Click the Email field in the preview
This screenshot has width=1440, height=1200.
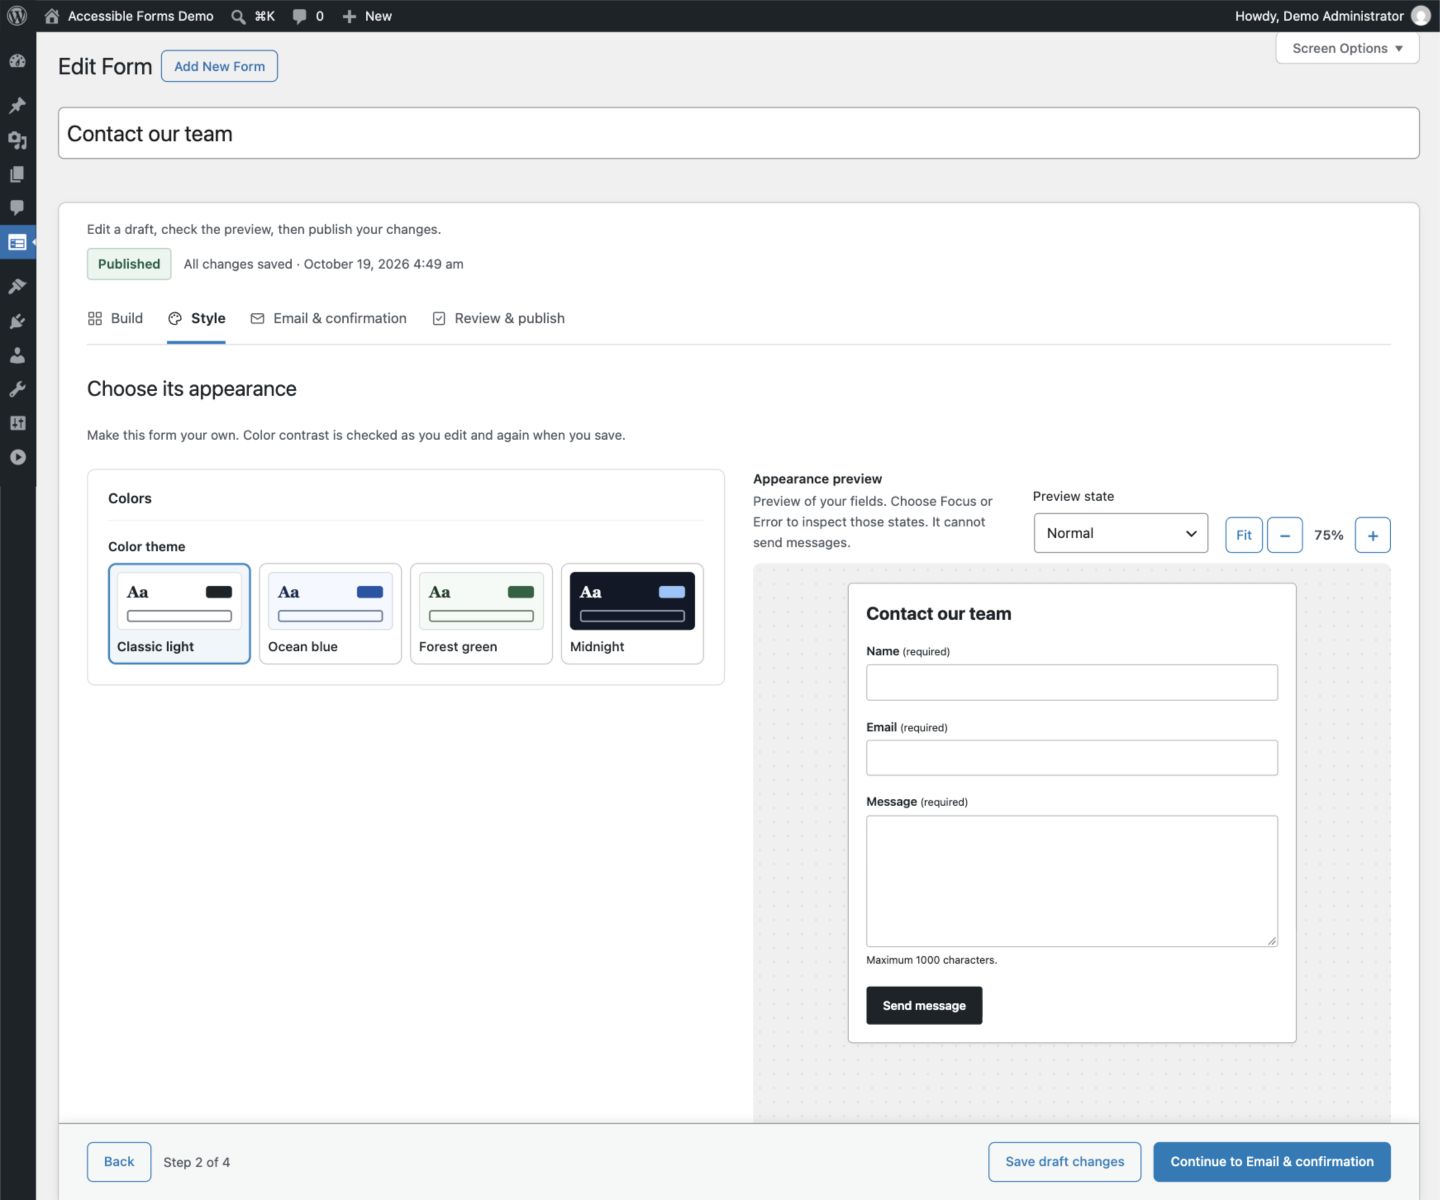1072,757
